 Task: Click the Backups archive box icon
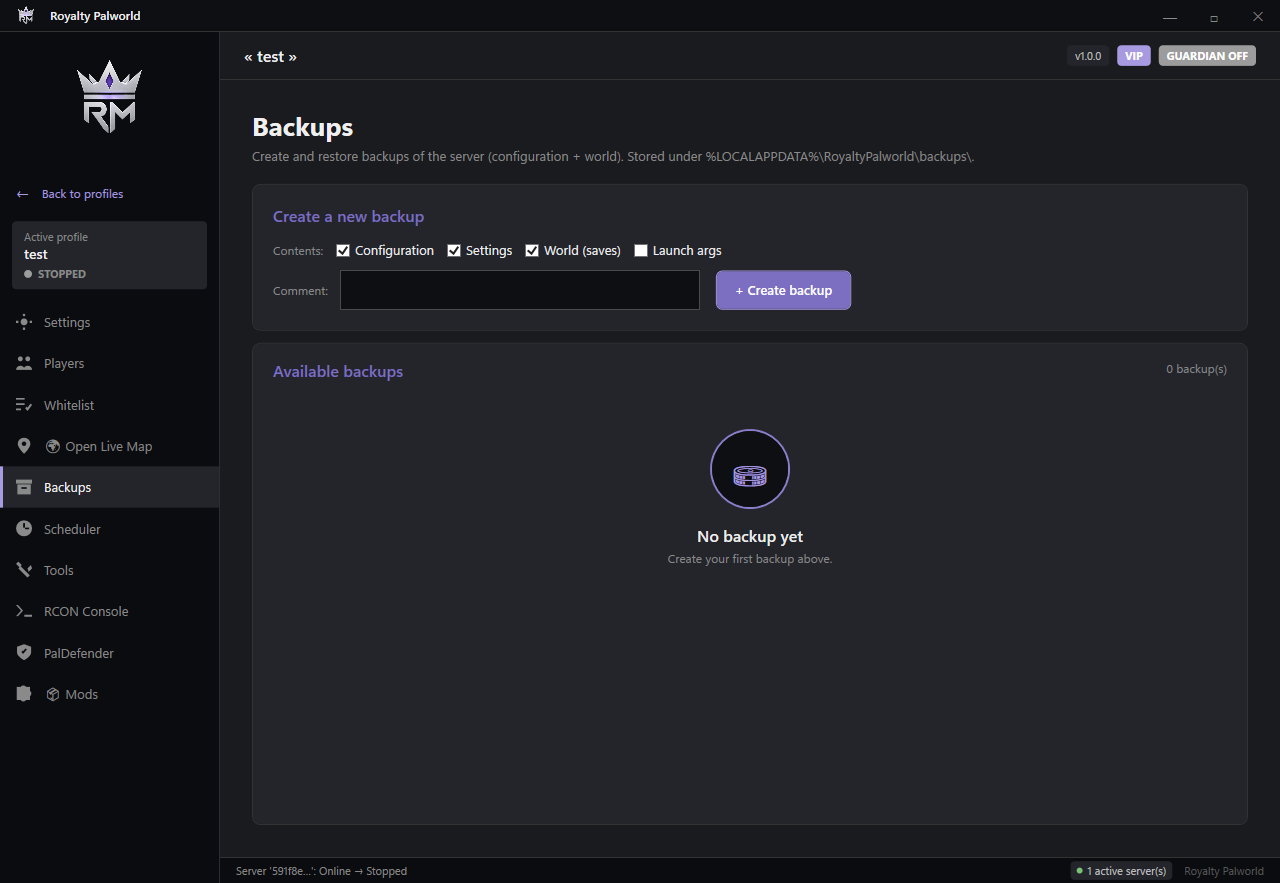[x=24, y=487]
